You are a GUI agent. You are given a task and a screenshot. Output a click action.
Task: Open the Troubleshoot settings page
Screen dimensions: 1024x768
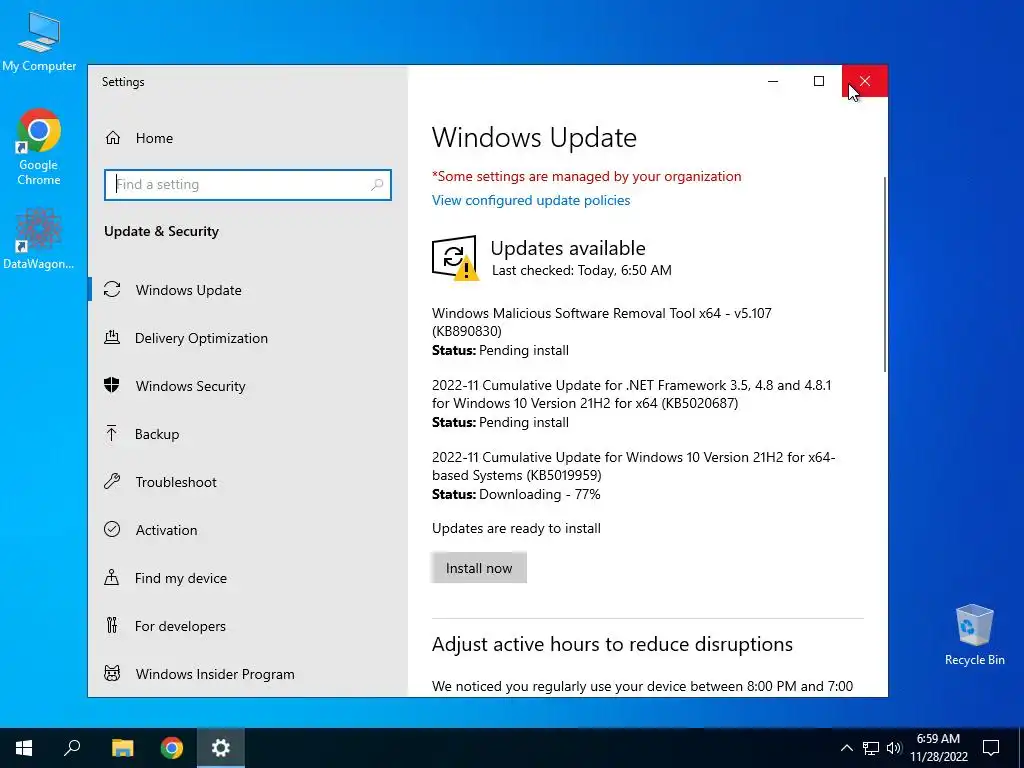pyautogui.click(x=248, y=481)
